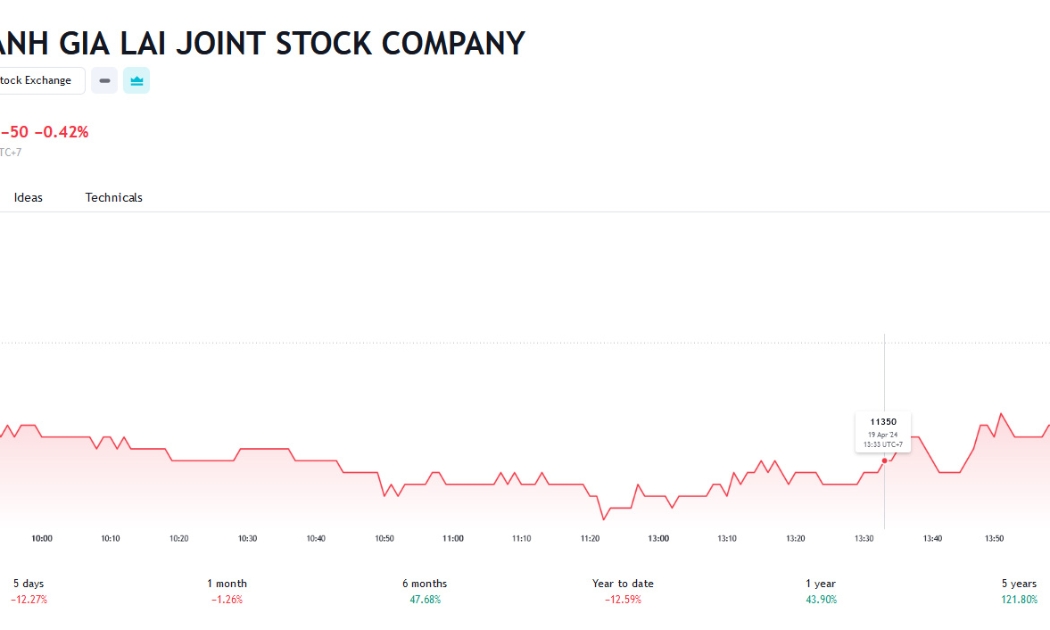Open the Ideas tab
Viewport: 1050px width, 630px height.
[x=28, y=198]
